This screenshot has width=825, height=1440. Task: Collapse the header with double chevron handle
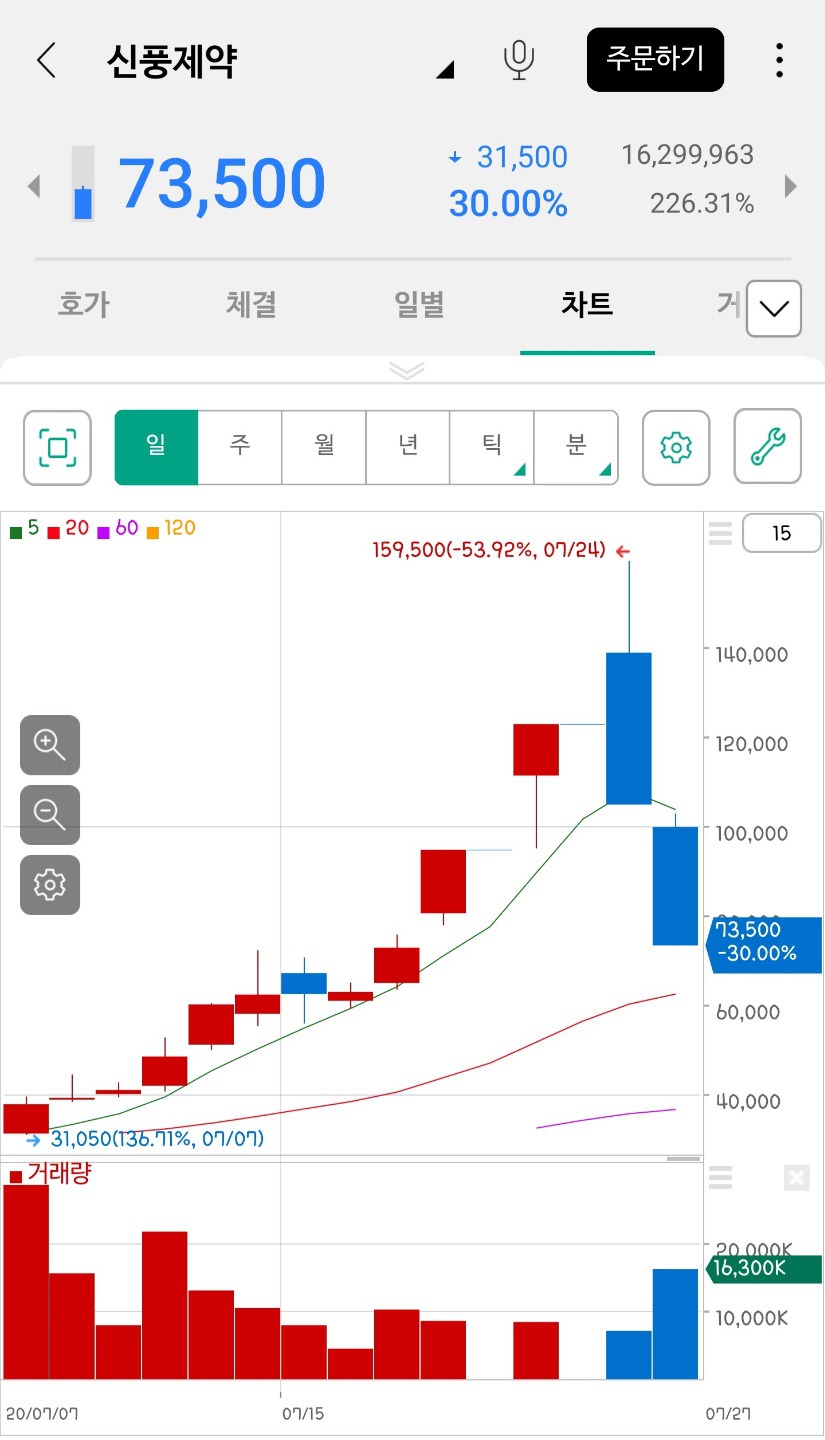coord(407,370)
